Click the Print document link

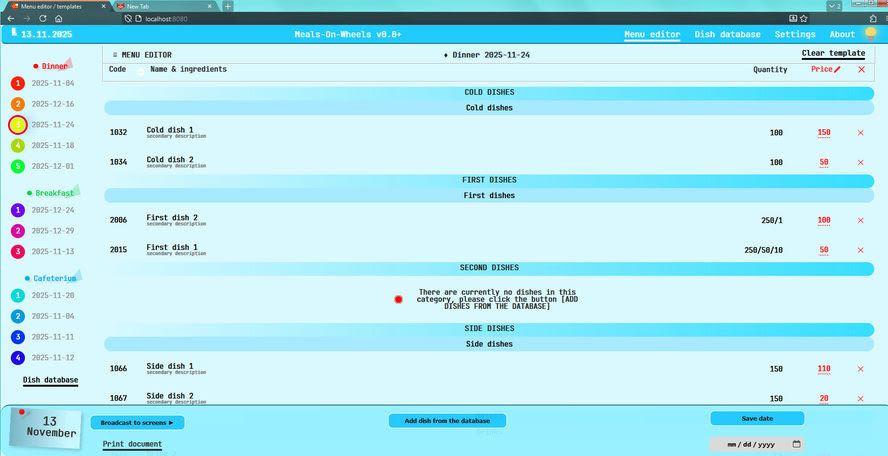[x=132, y=444]
